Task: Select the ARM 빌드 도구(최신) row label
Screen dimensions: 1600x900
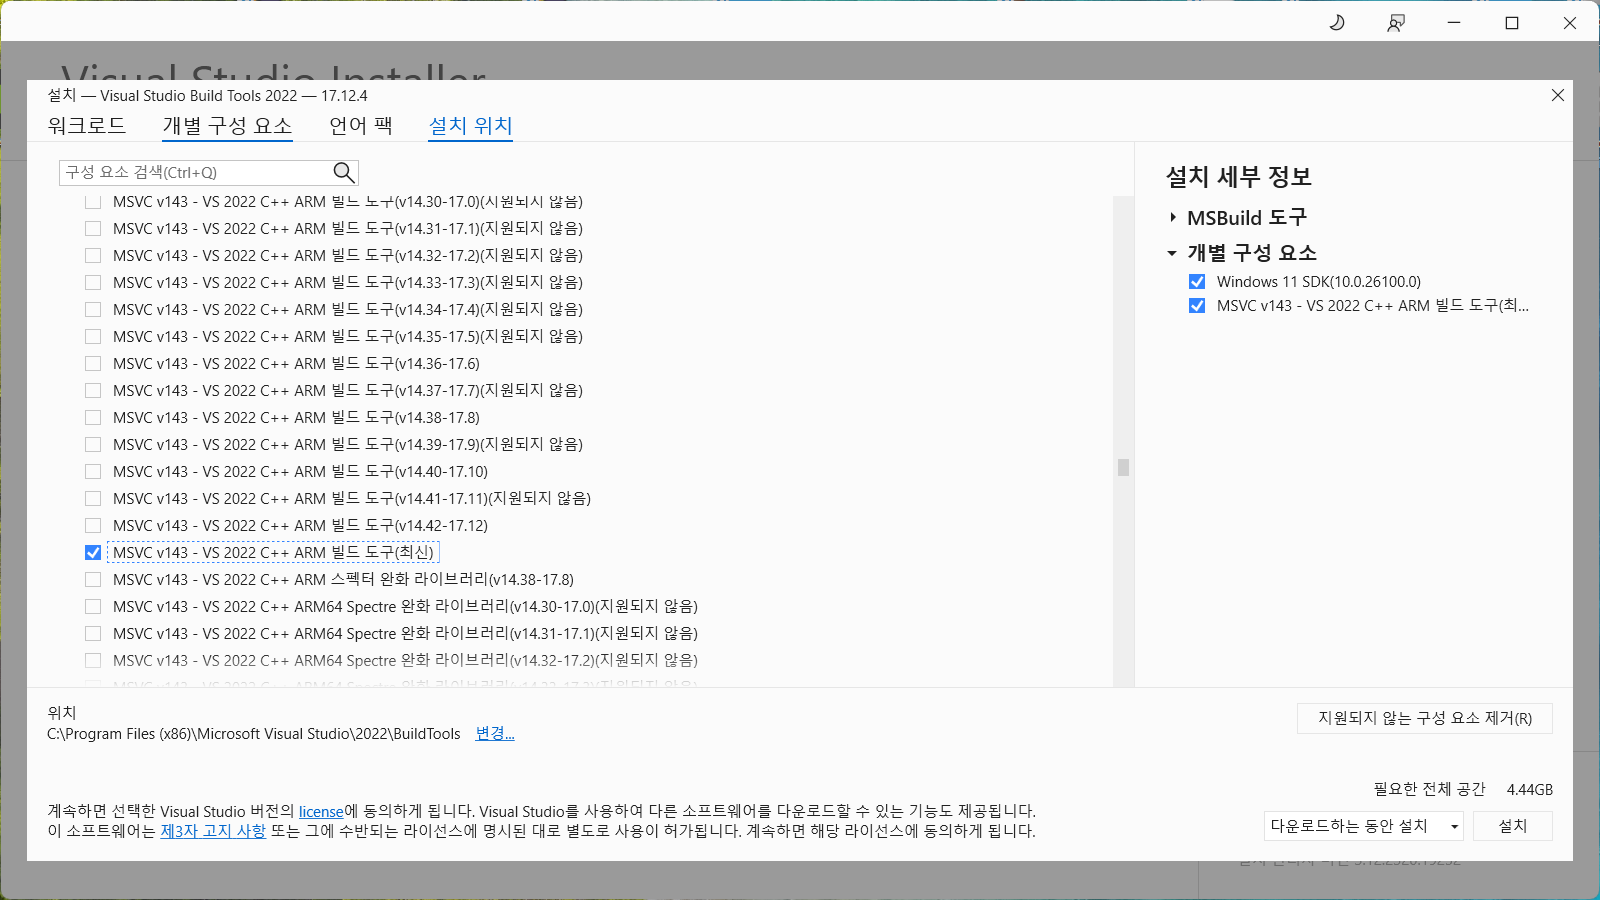Action: click(273, 553)
